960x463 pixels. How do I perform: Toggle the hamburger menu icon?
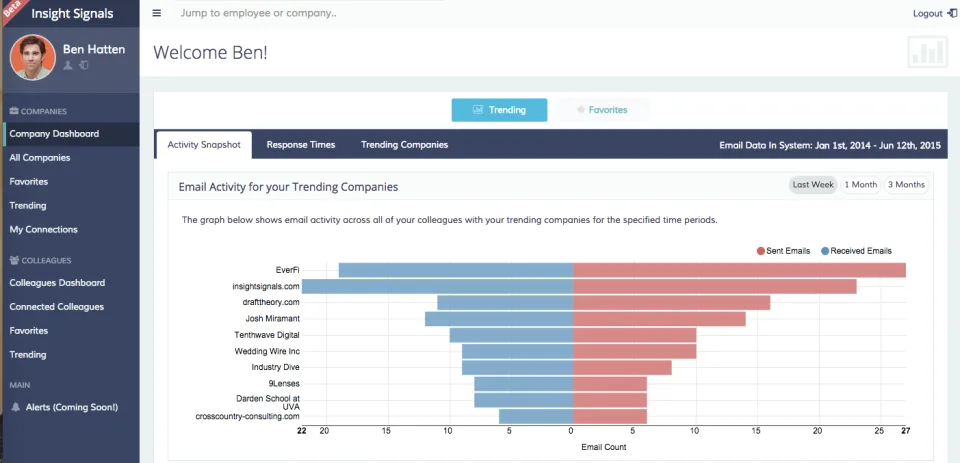[x=157, y=13]
